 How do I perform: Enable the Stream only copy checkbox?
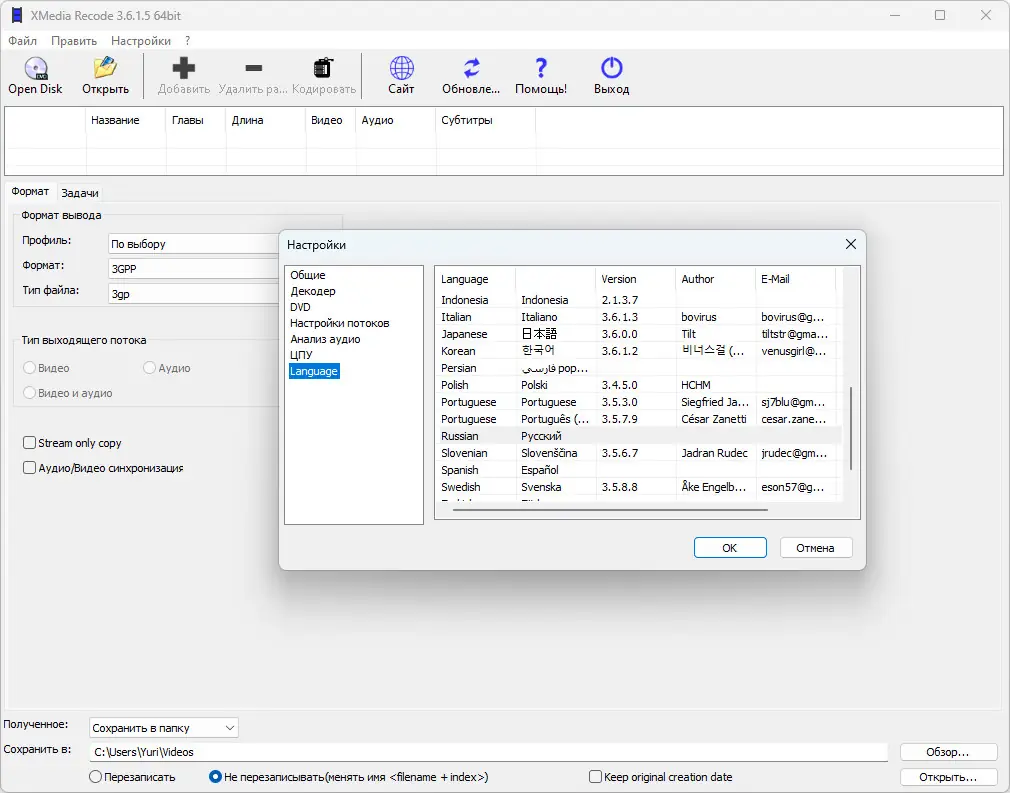29,443
